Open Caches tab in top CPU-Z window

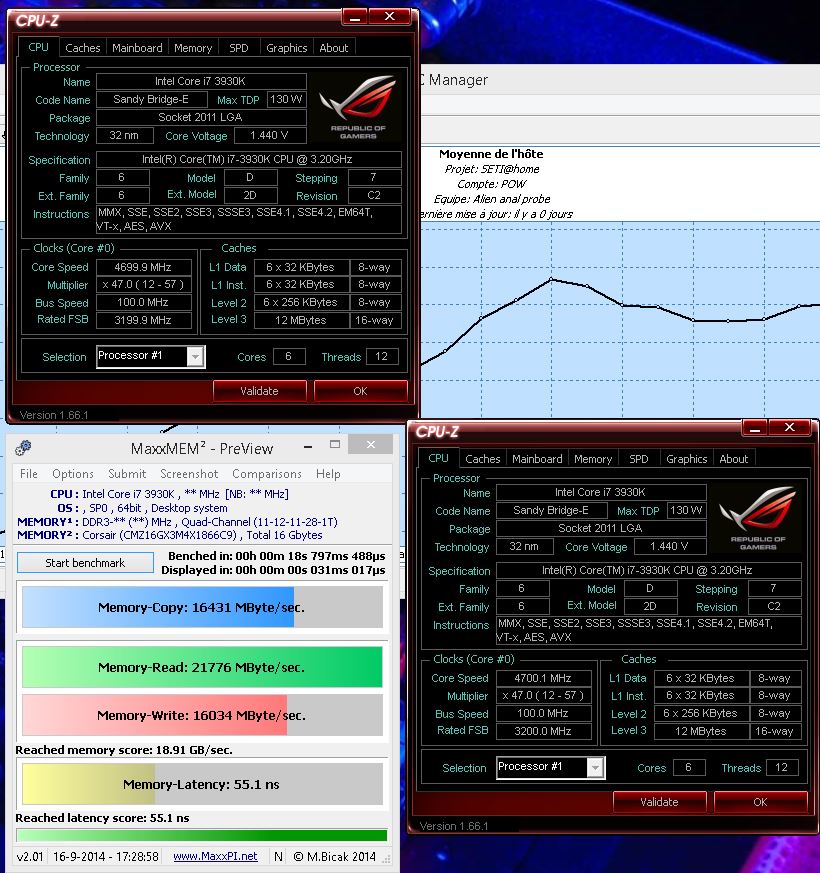click(x=82, y=48)
